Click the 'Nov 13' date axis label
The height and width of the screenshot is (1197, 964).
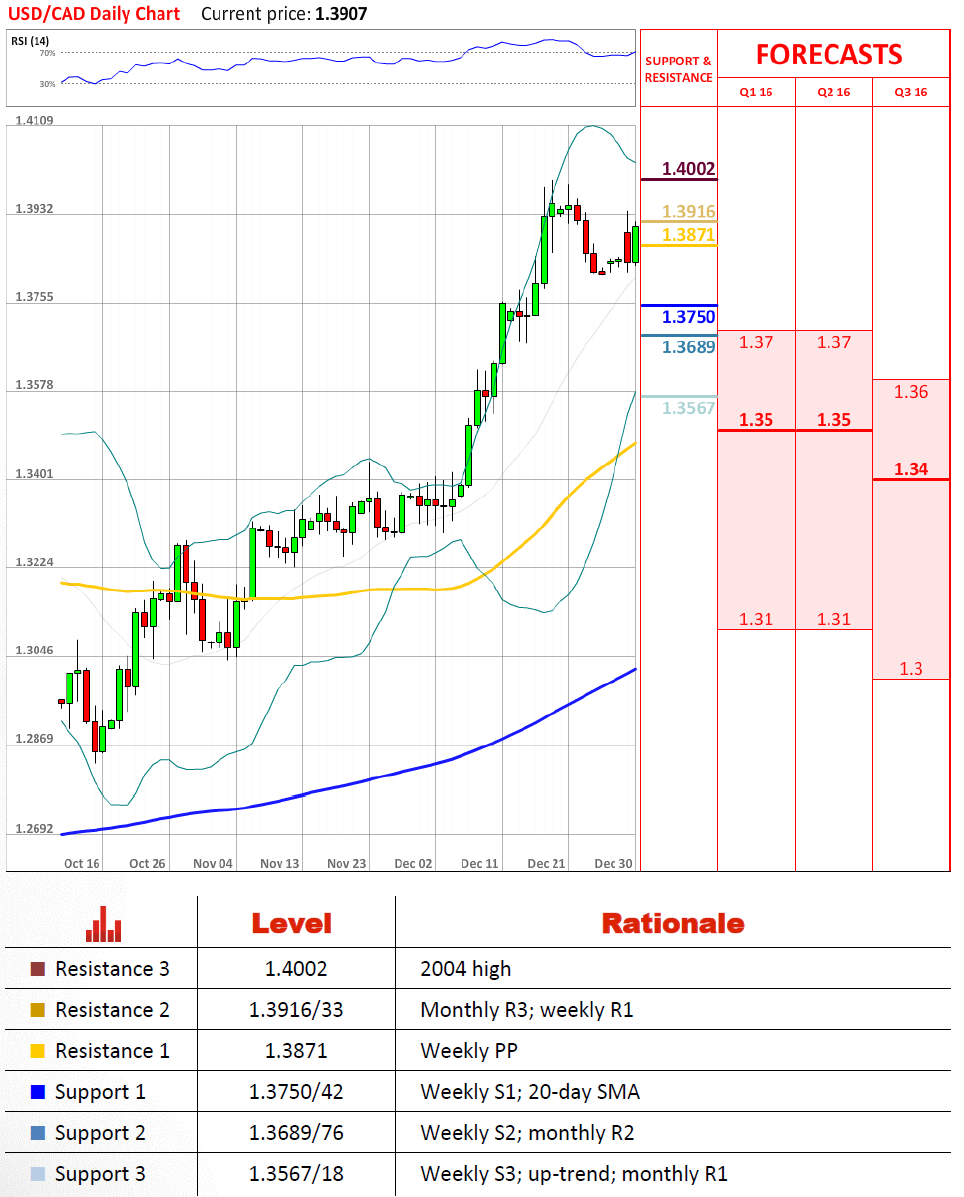(x=279, y=863)
